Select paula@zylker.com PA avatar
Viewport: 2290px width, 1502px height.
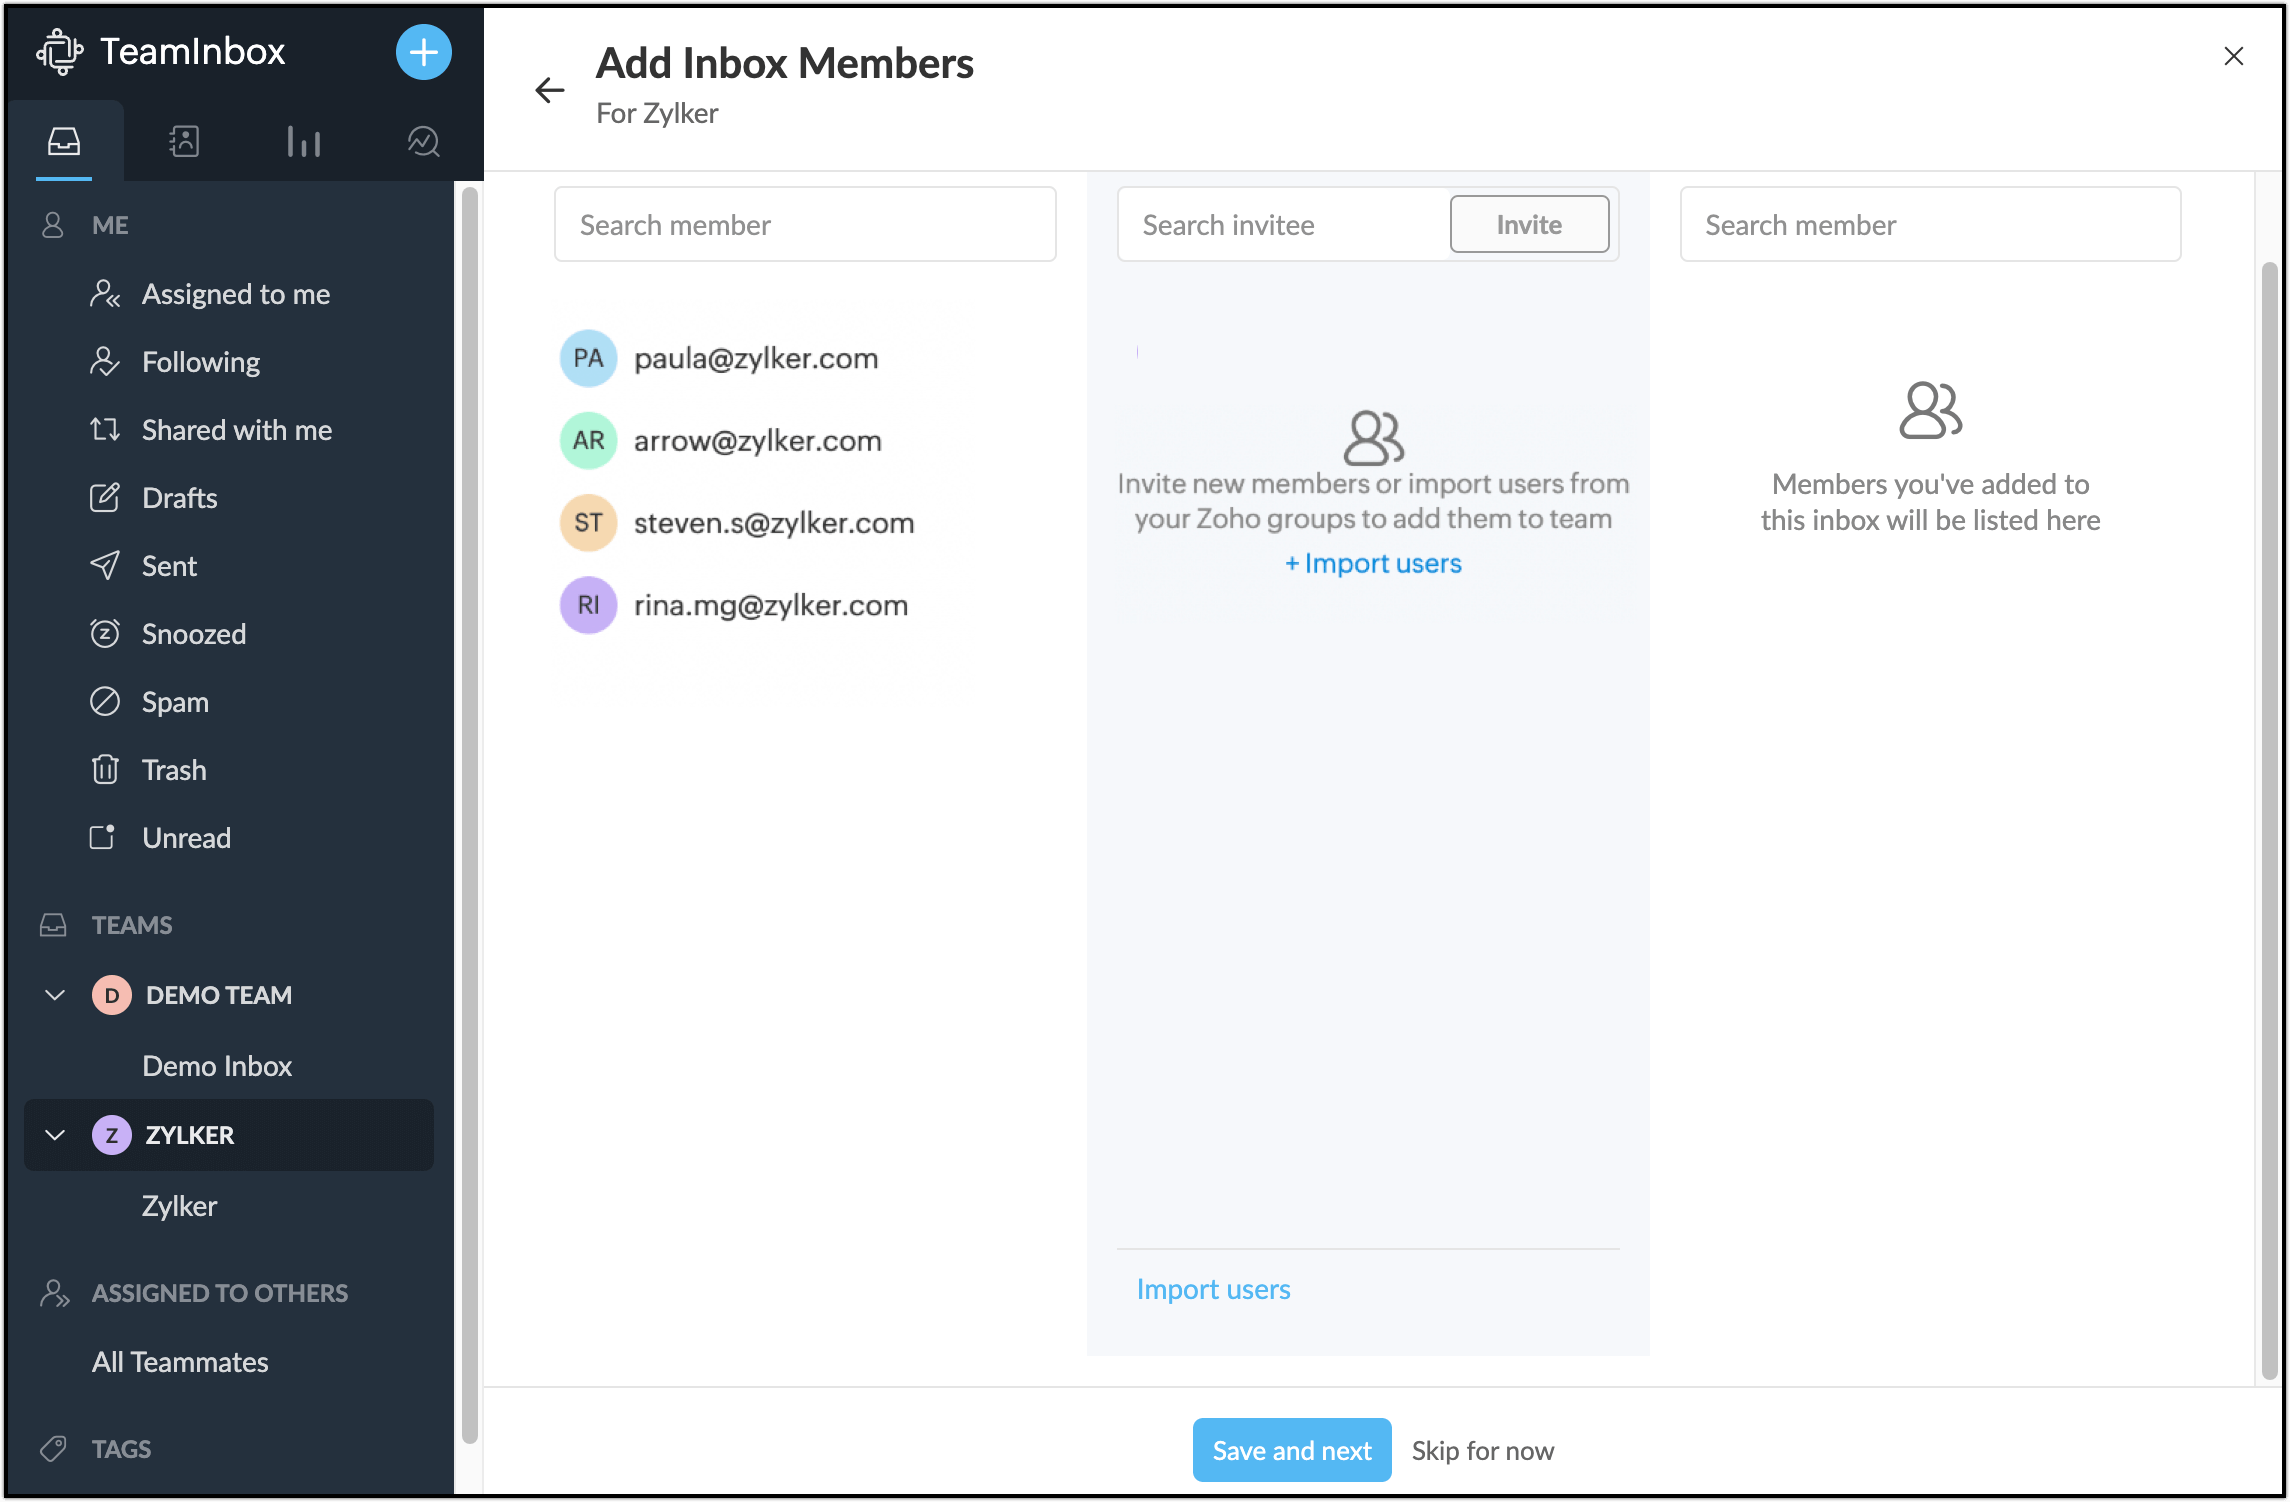click(x=588, y=358)
